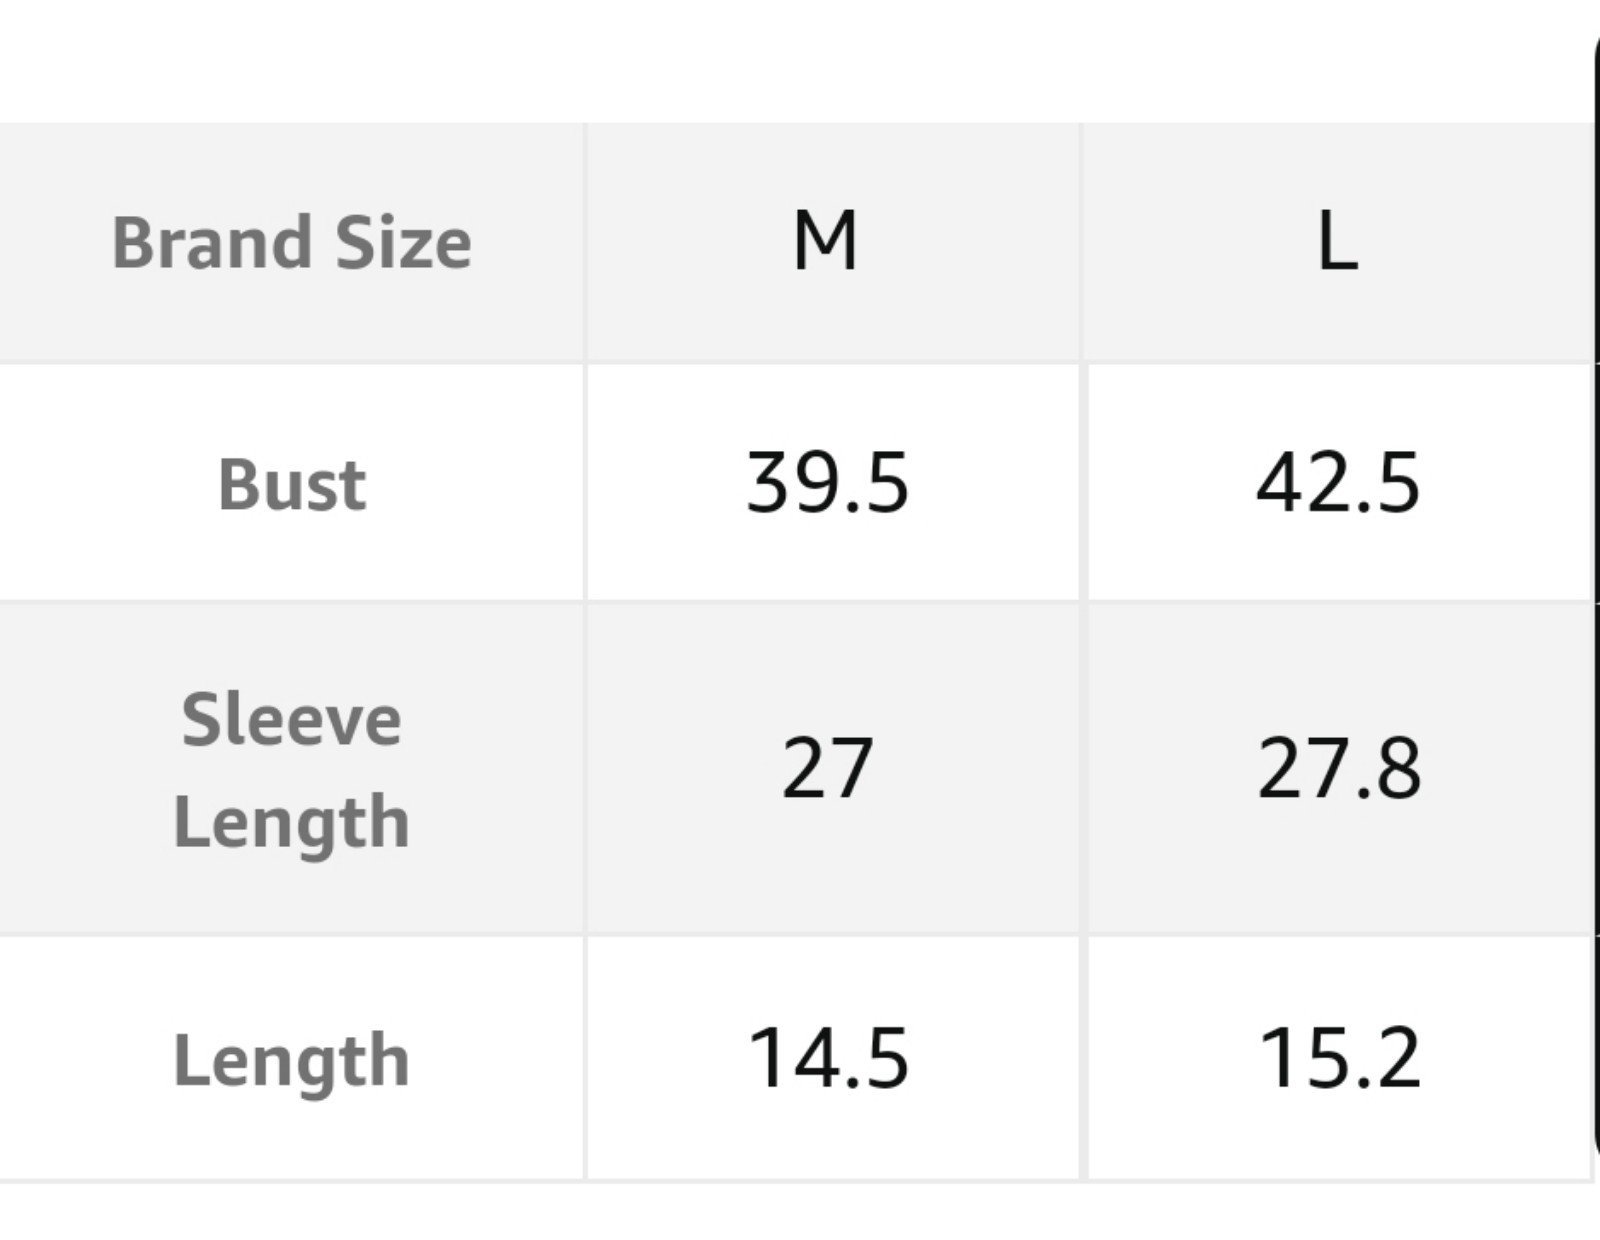The width and height of the screenshot is (1600, 1240).
Task: Select the 27.8 sleeve length value
Action: tap(1338, 769)
